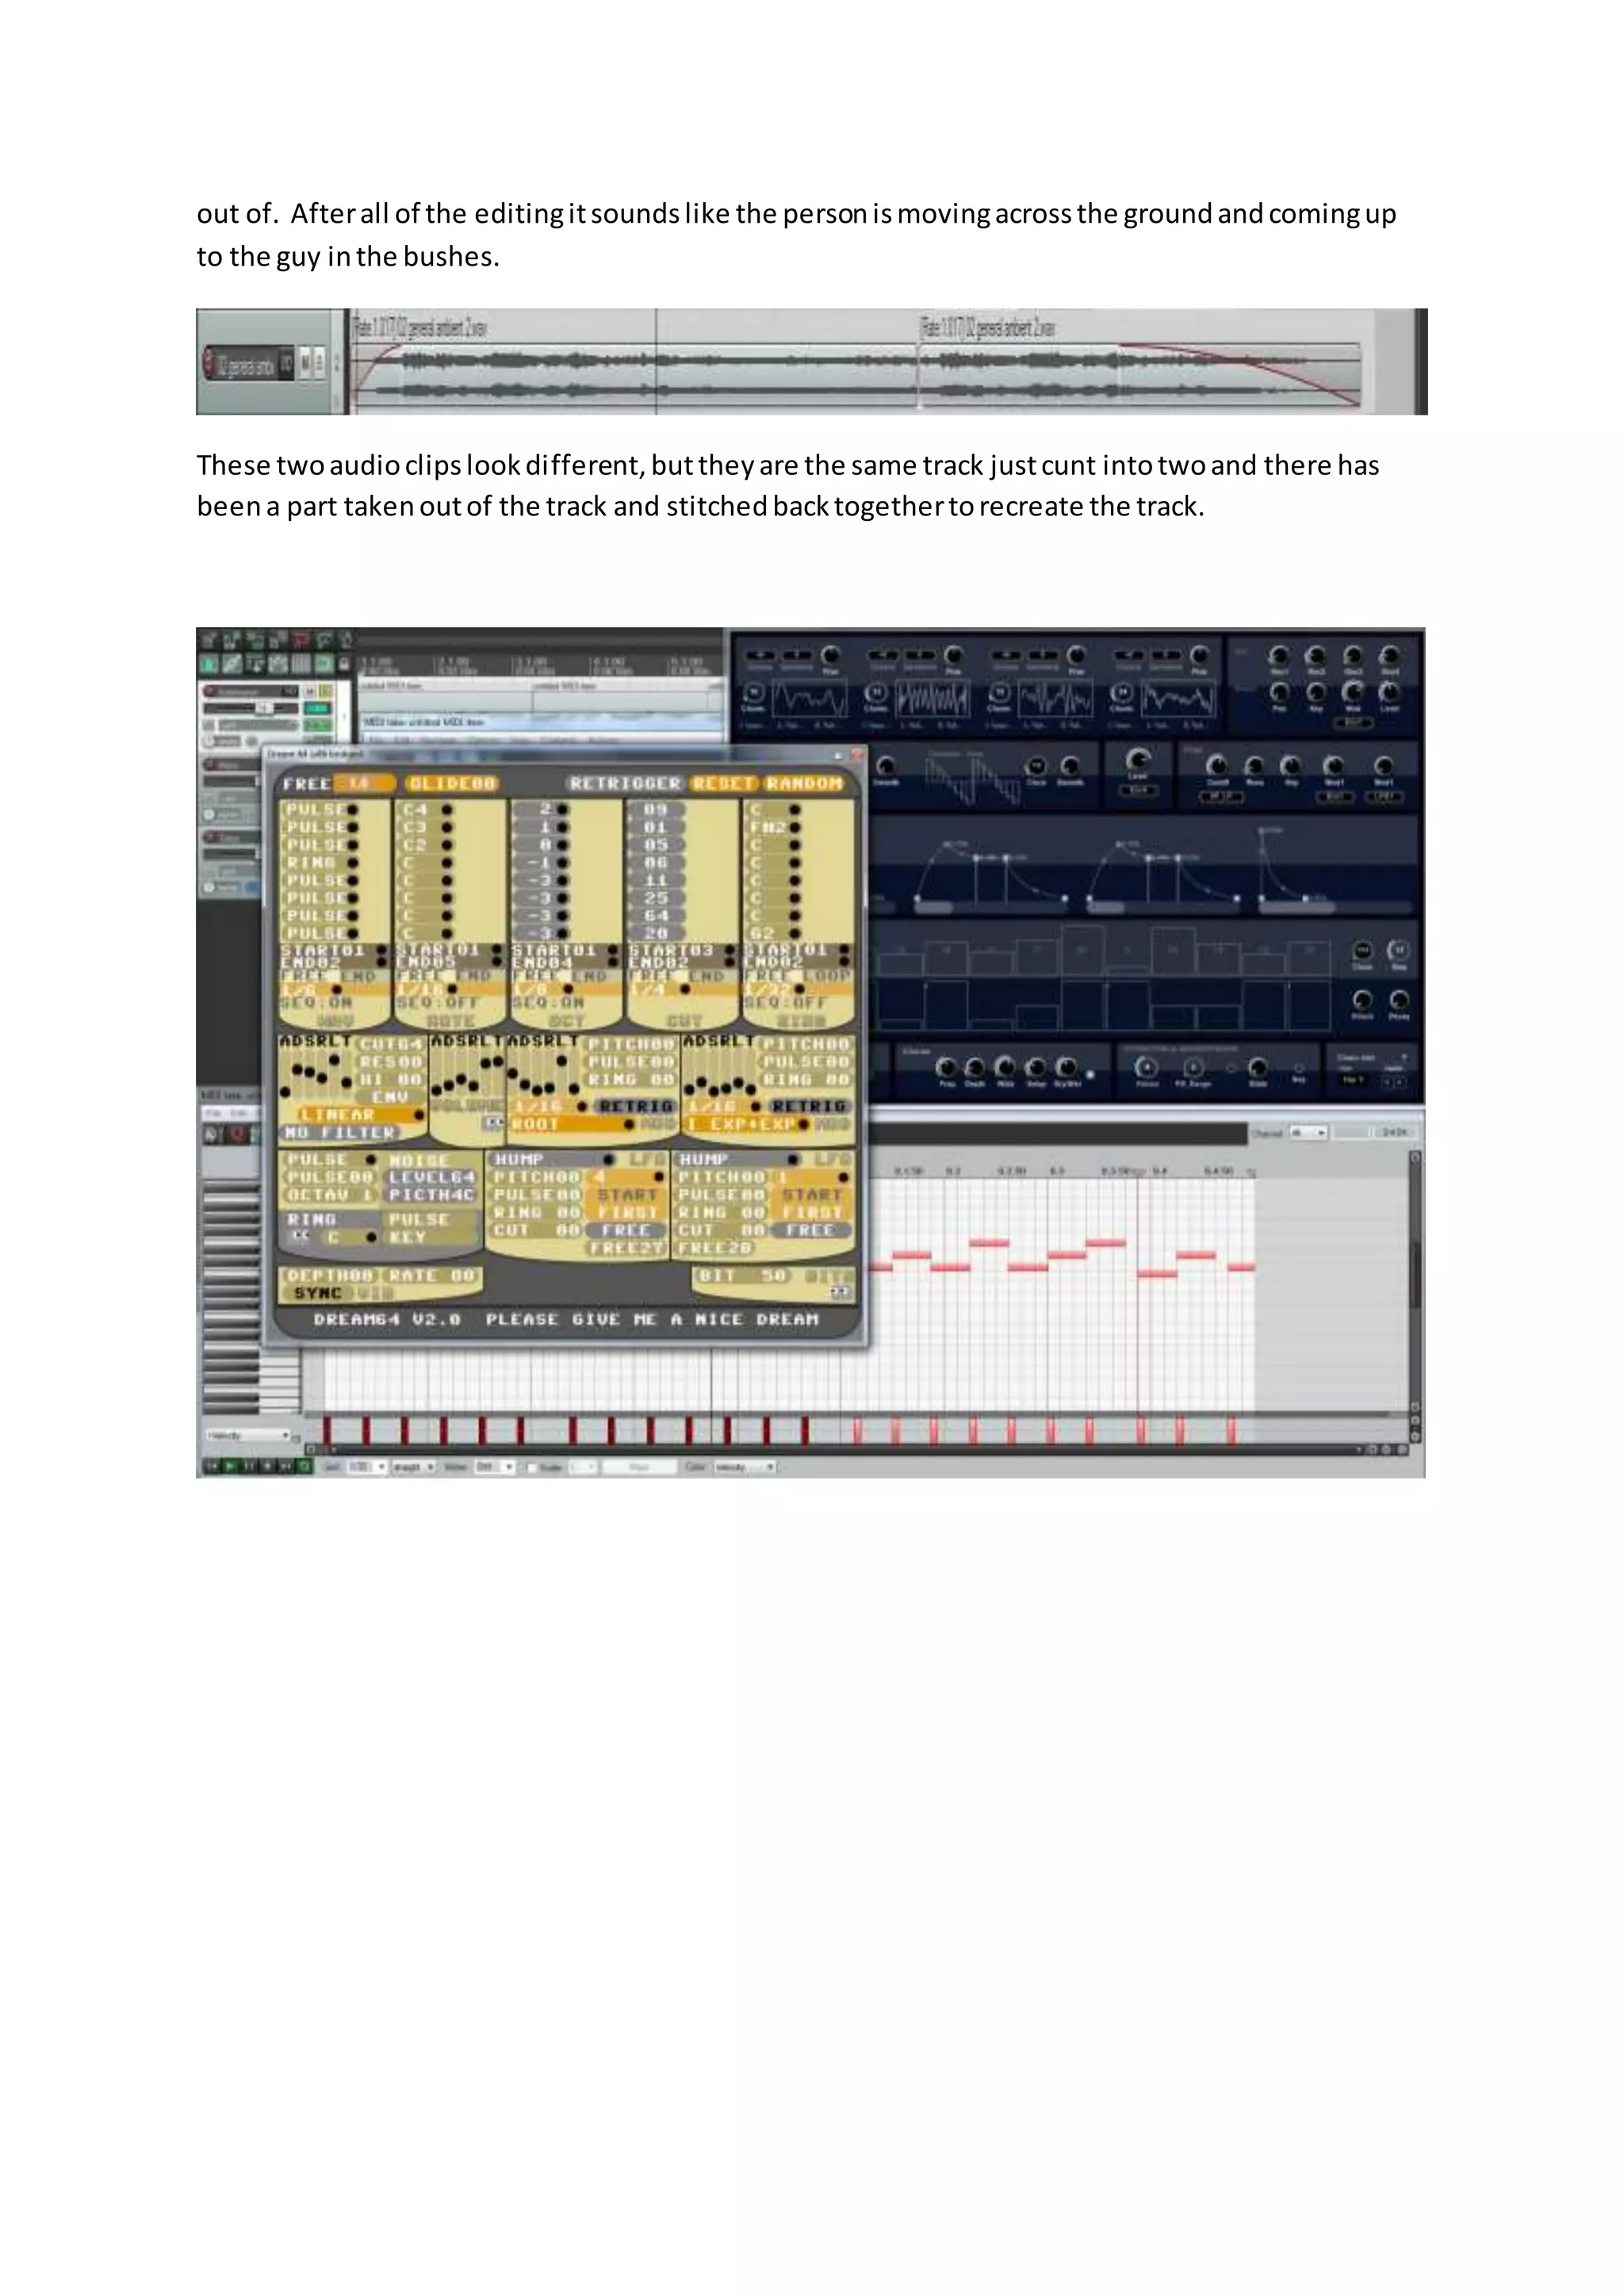Click the first oscillator waveform display in synth
Screen dimensions: 1624x2296
tap(808, 697)
